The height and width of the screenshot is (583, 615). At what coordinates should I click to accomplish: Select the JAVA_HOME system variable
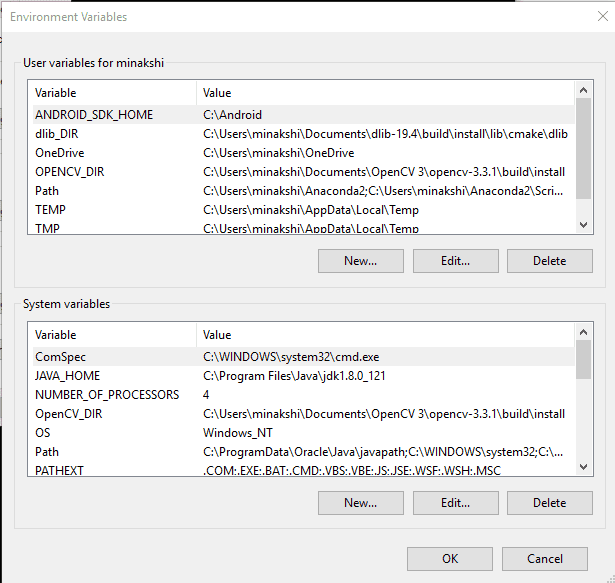304,376
